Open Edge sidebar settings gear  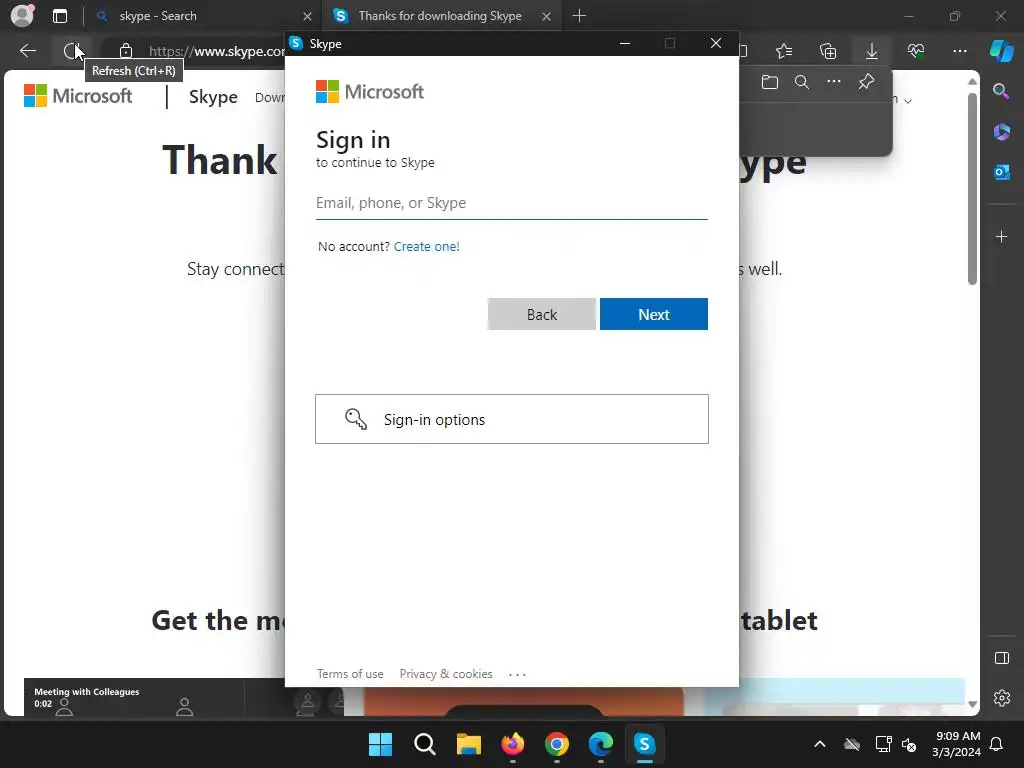point(1001,698)
